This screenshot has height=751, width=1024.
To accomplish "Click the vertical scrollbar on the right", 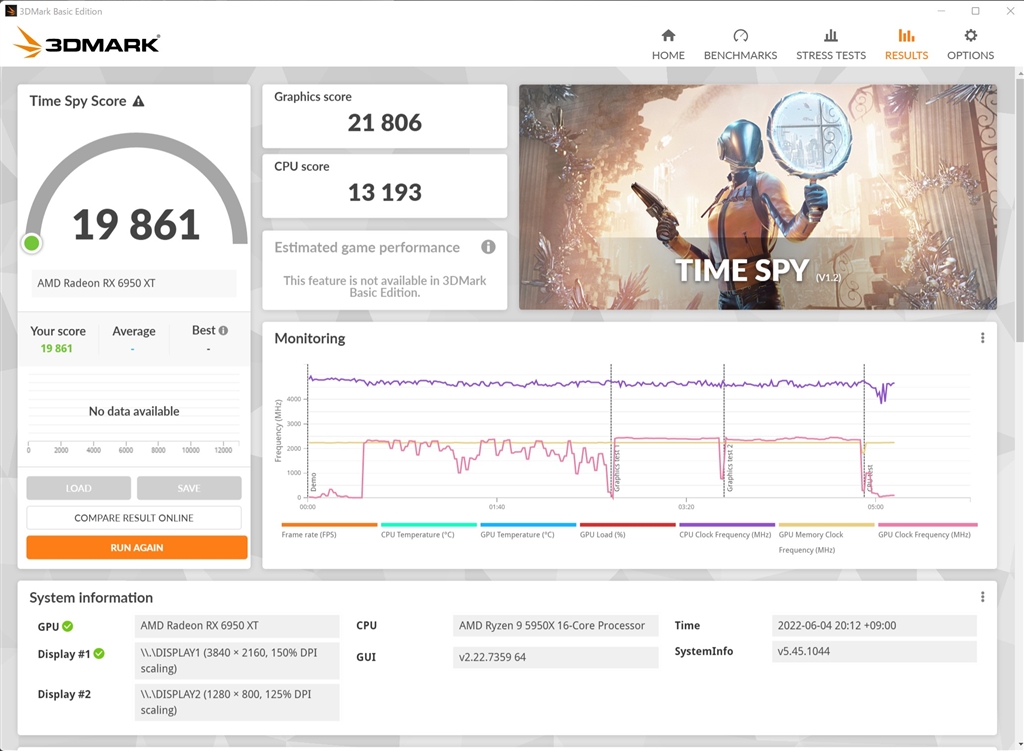I will point(1019,209).
